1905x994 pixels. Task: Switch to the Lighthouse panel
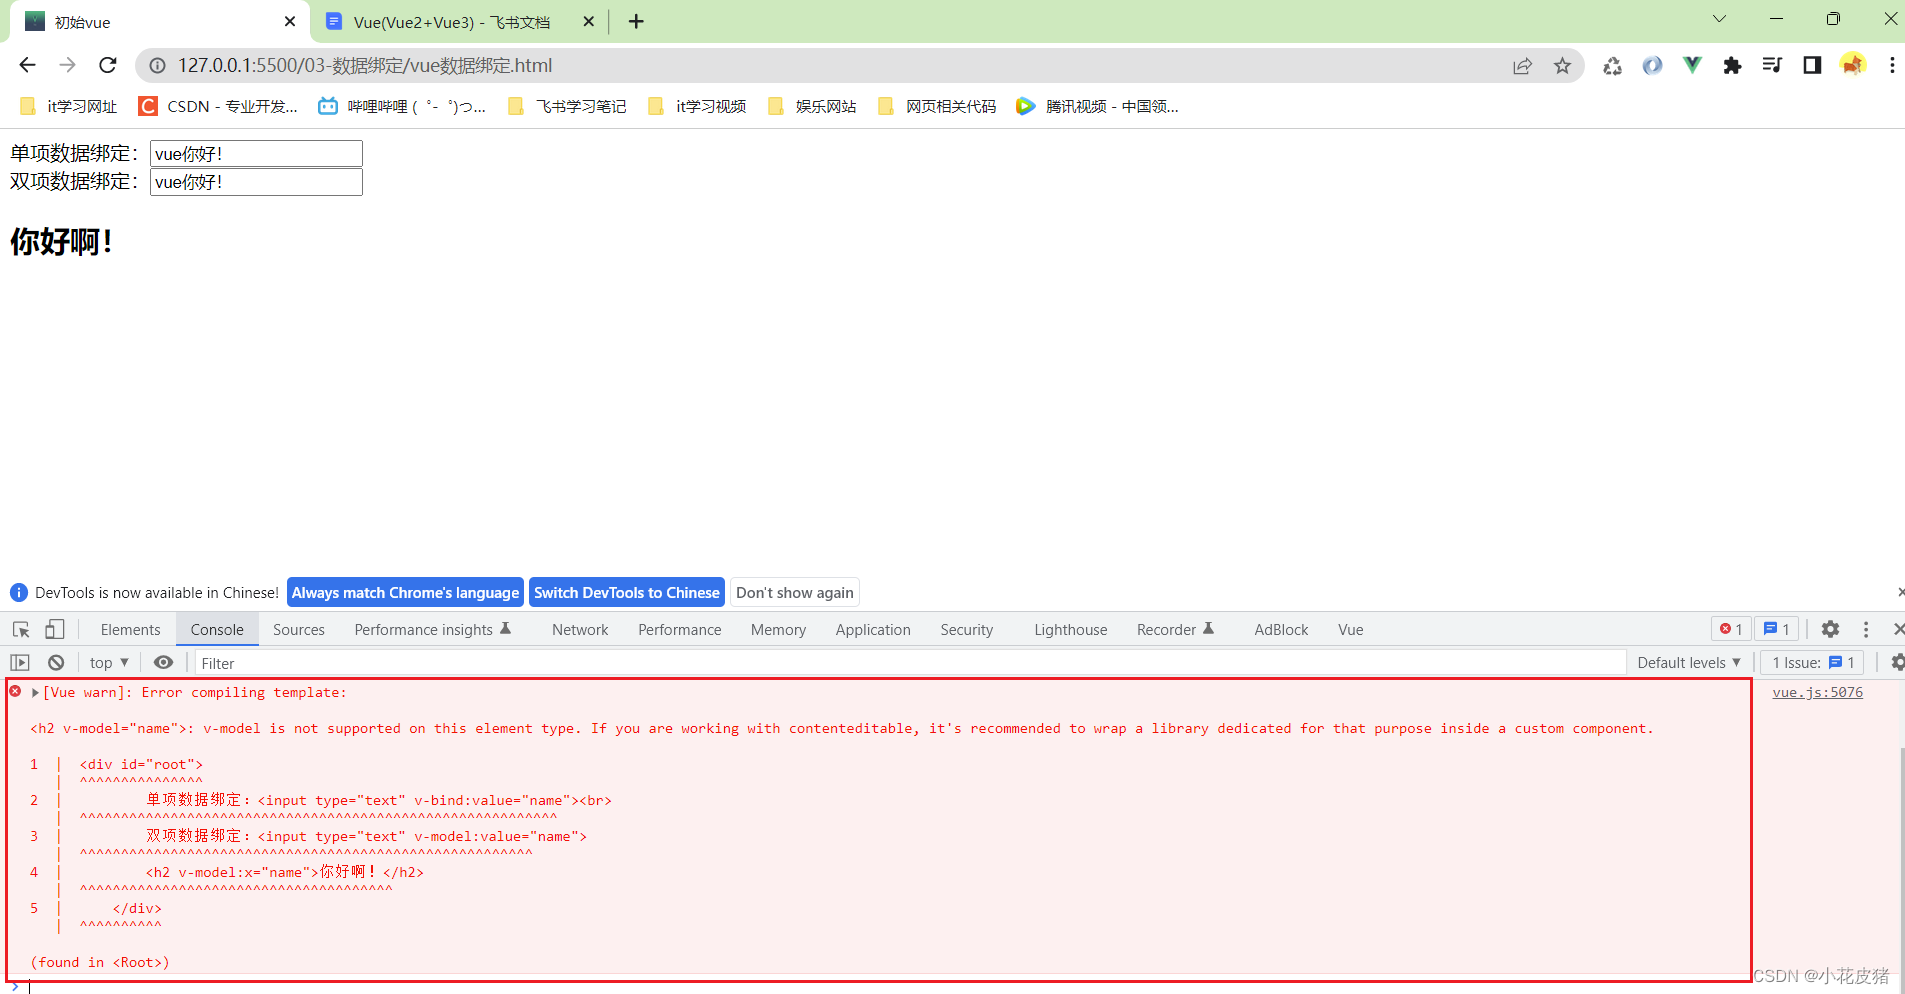click(1071, 629)
